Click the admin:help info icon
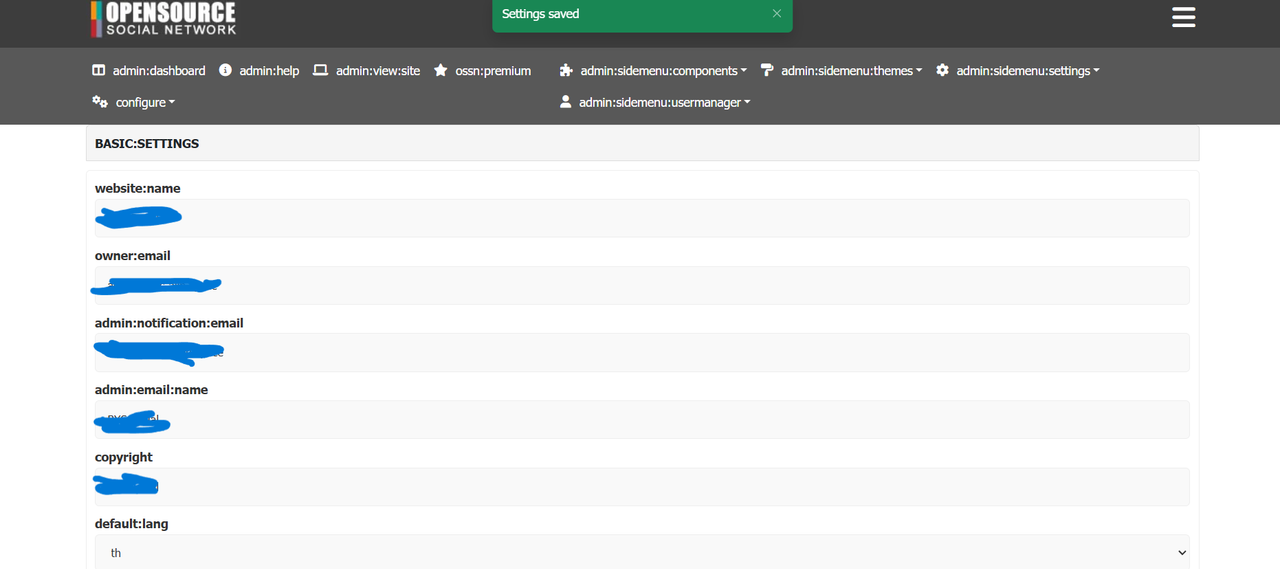 point(225,70)
